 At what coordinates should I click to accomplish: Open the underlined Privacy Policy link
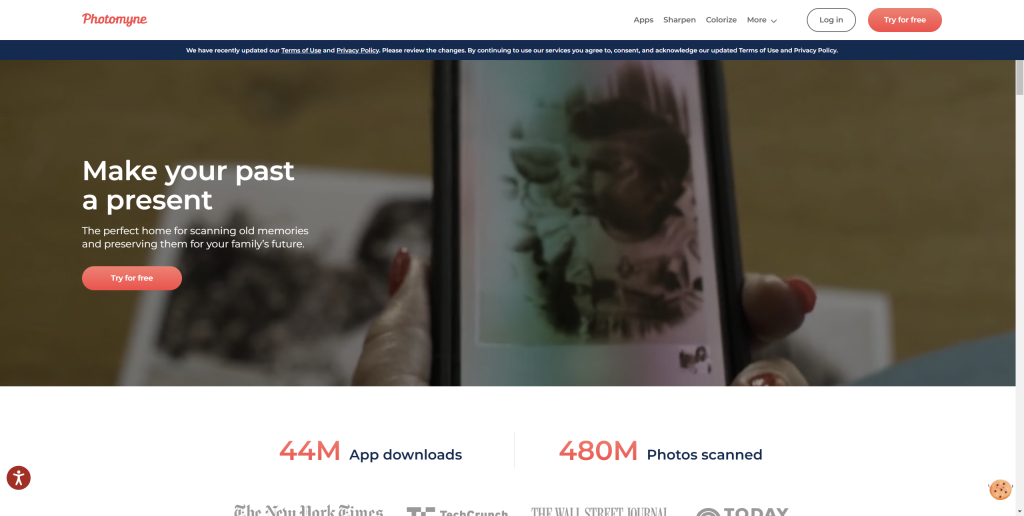(x=357, y=50)
